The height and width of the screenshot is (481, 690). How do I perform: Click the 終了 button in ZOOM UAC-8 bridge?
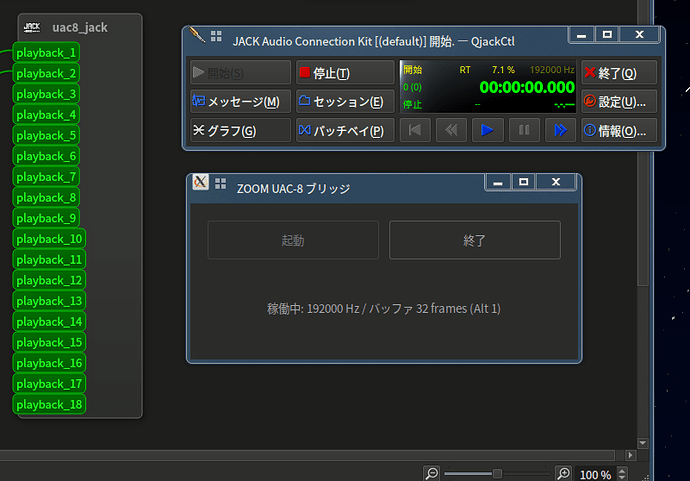475,240
